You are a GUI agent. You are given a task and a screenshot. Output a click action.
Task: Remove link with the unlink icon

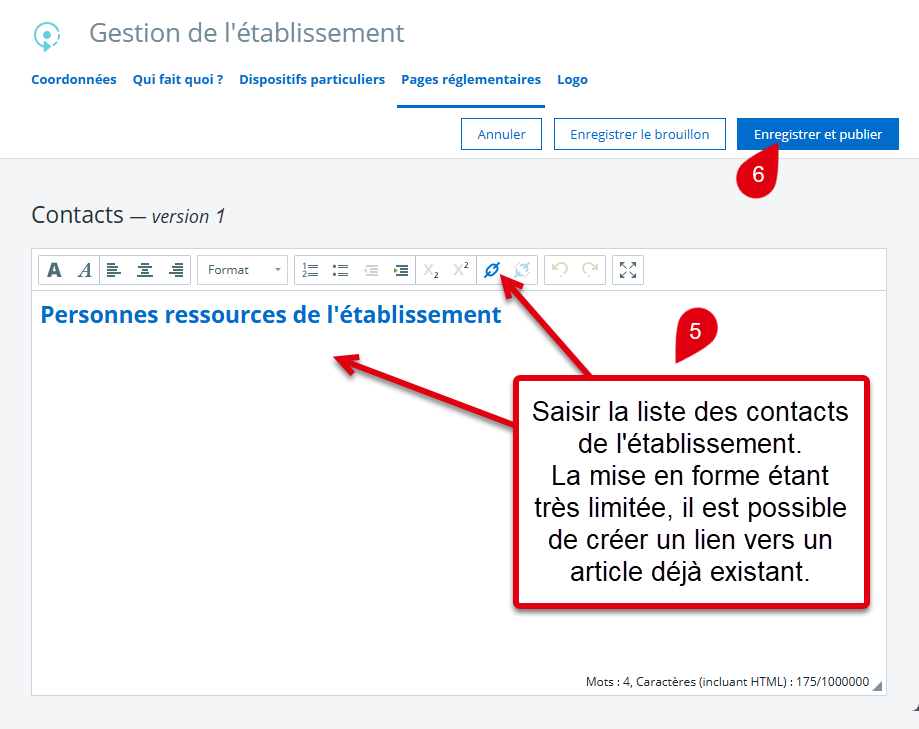point(522,270)
